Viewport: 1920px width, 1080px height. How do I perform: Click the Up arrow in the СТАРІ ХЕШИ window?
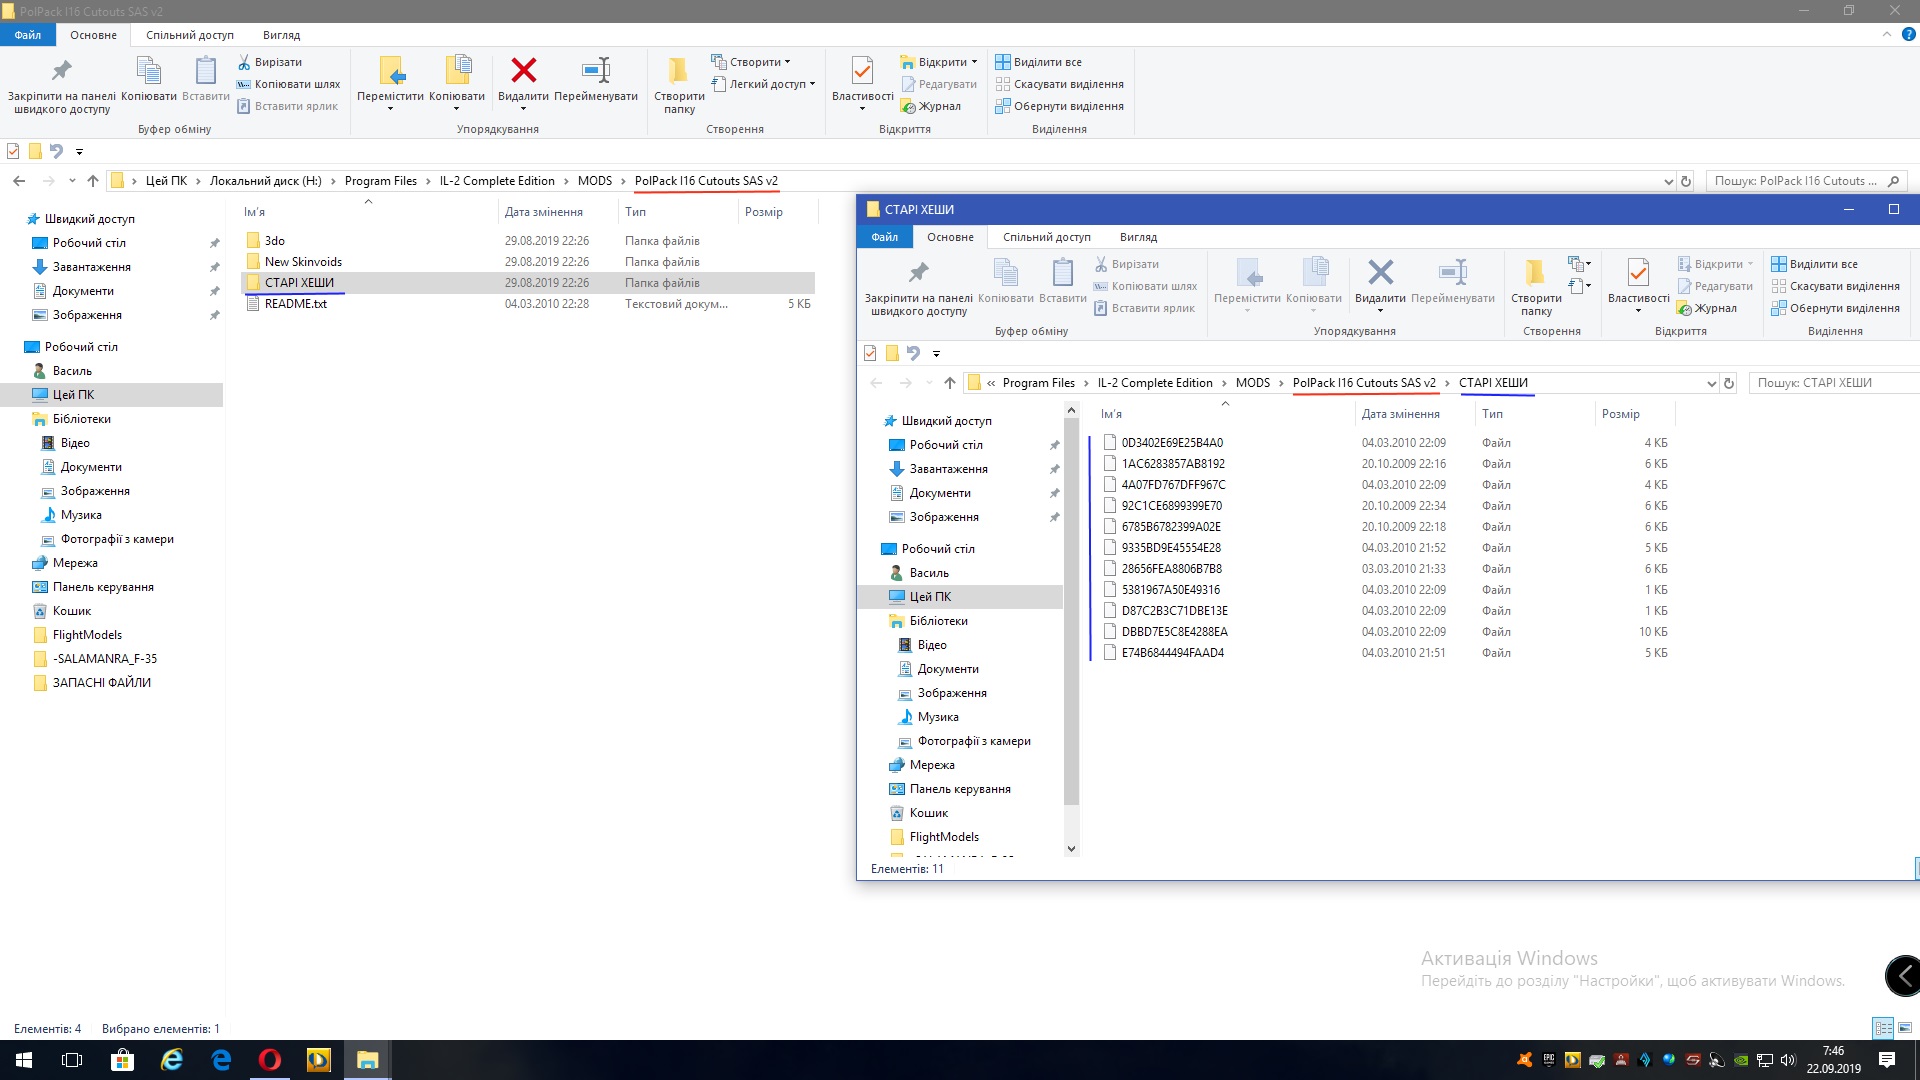click(x=949, y=383)
